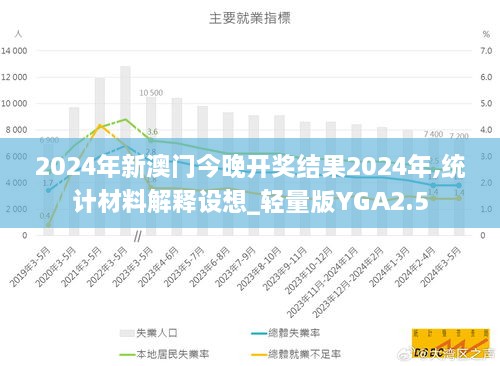The height and width of the screenshot is (366, 500).
Task: Click the blue legend line for 總體失業率
Action: tap(259, 333)
